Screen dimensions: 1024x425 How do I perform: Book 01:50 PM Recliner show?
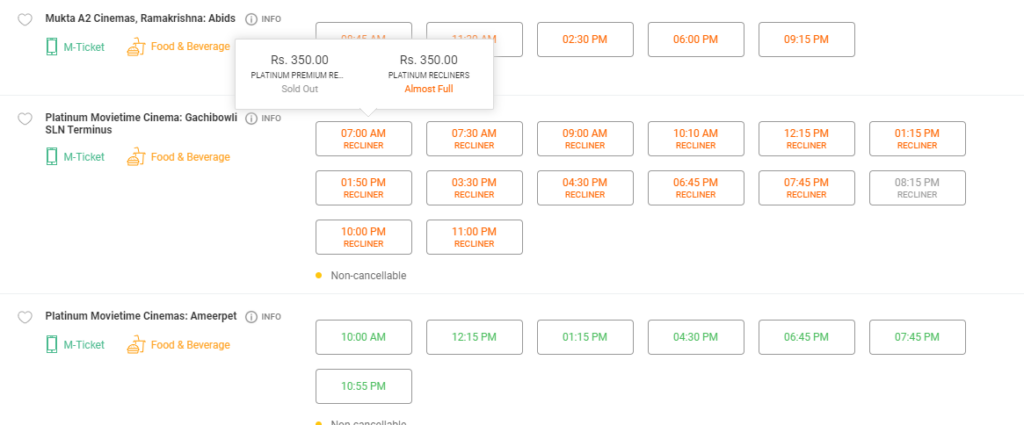click(364, 188)
